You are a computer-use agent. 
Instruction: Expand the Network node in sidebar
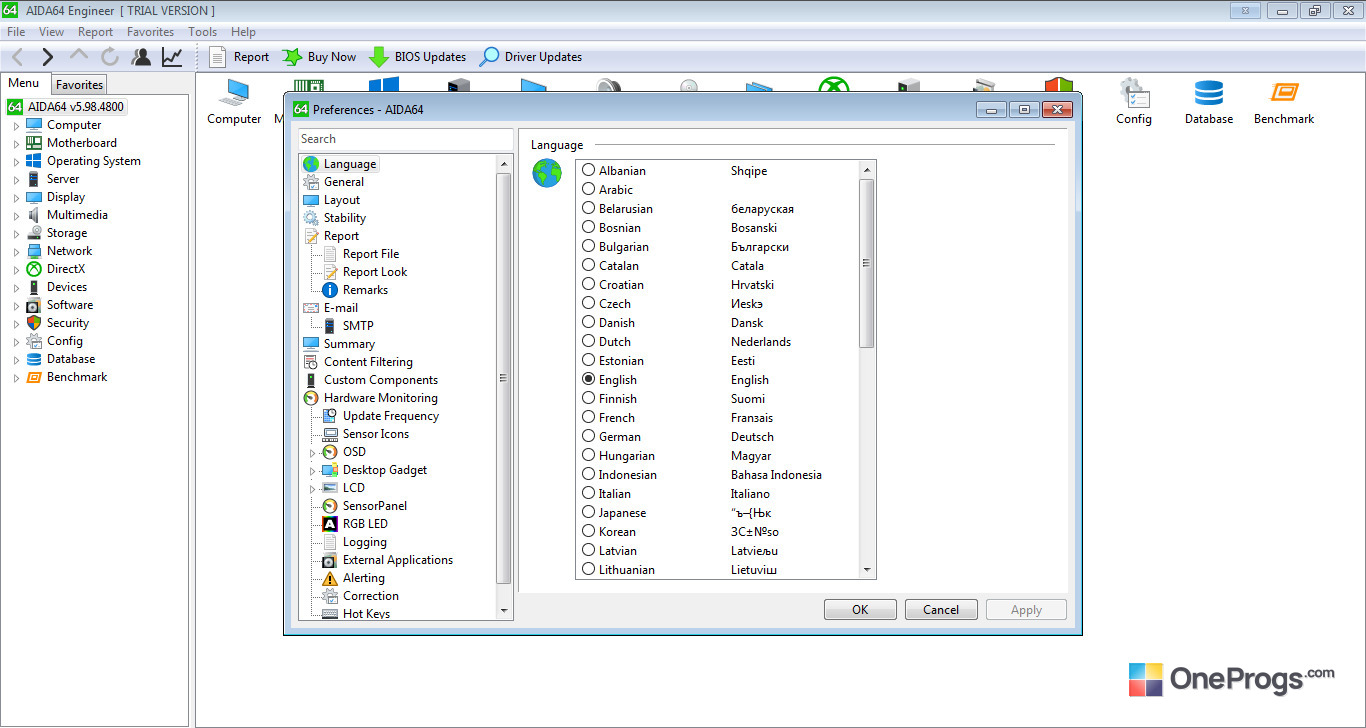click(x=16, y=252)
